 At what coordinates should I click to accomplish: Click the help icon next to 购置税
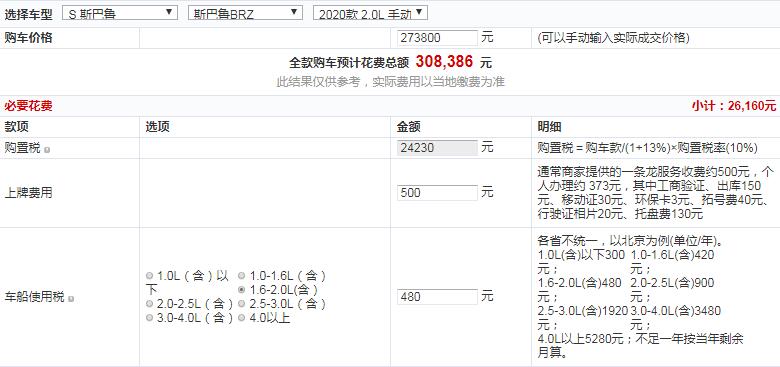[46, 149]
